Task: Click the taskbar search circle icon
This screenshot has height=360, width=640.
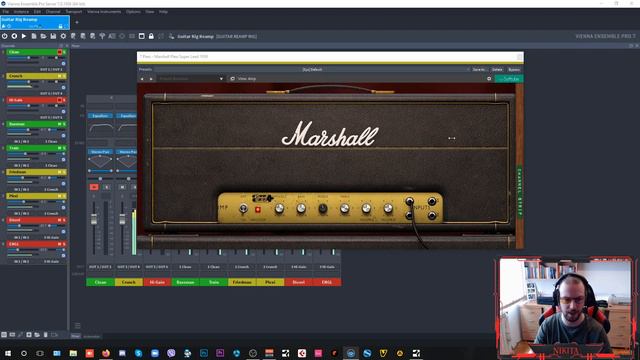Action: tap(24, 353)
